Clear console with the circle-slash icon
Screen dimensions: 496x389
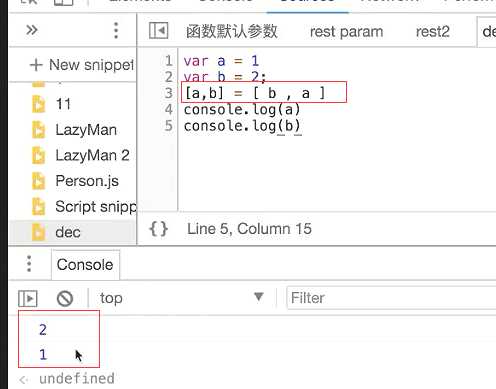click(65, 298)
